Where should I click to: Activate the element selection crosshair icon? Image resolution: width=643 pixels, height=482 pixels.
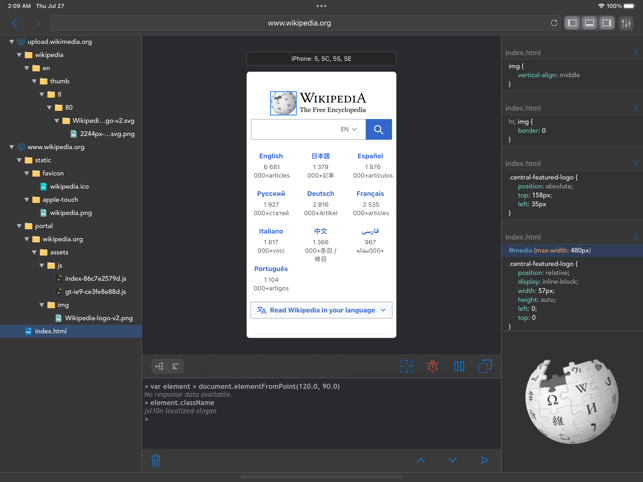(x=406, y=366)
